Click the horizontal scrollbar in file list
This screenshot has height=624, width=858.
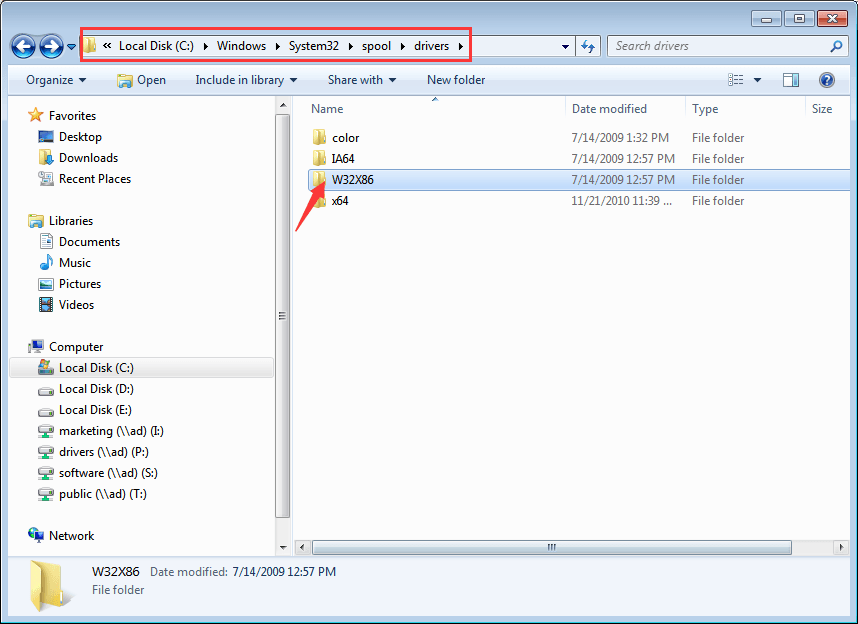(552, 548)
